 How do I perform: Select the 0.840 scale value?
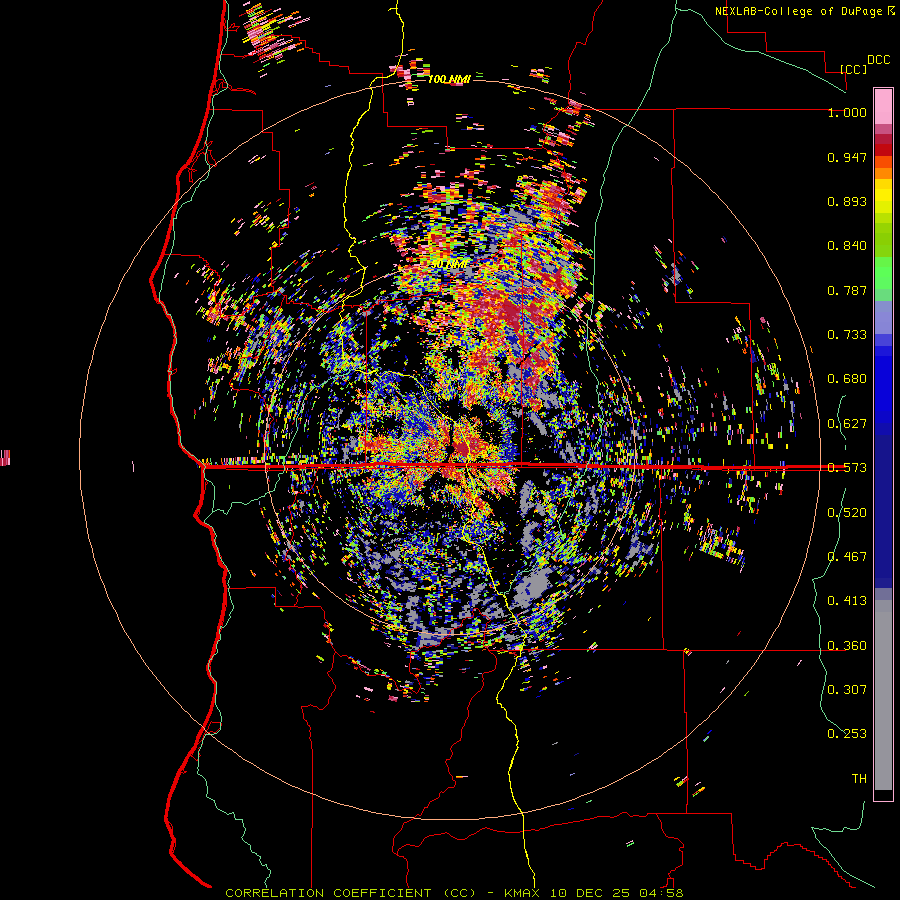[x=847, y=246]
